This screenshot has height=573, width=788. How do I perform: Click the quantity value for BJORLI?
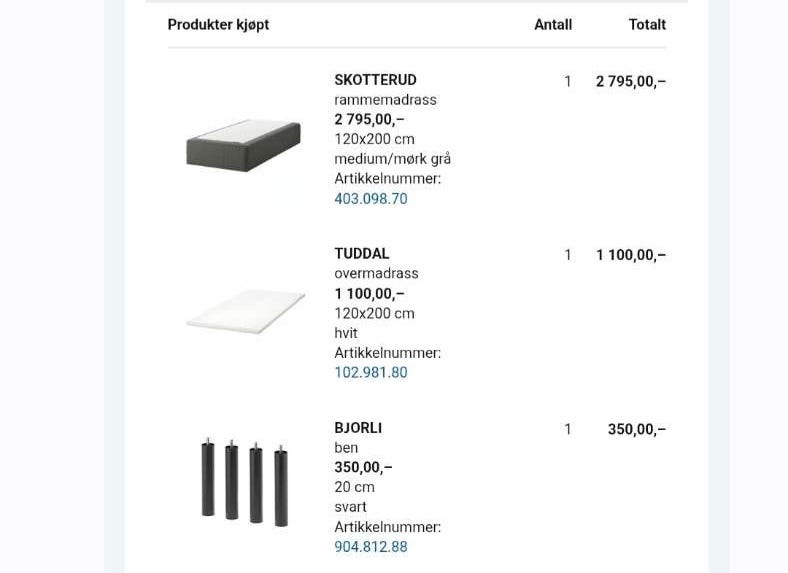pos(568,429)
